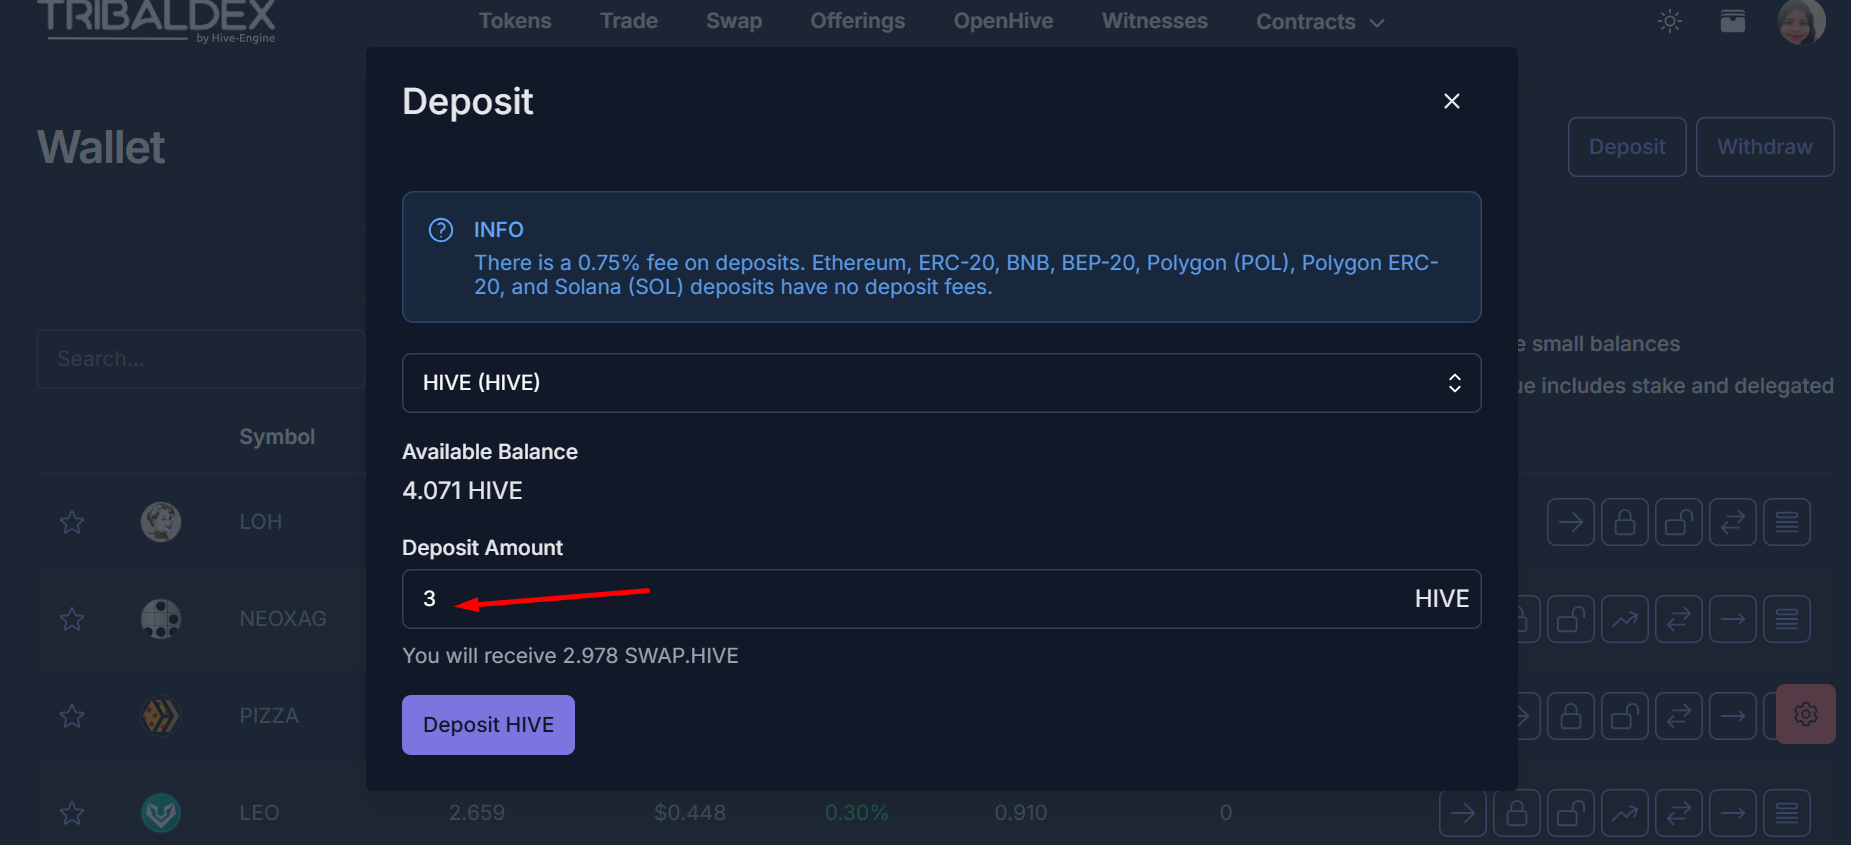Screen dimensions: 1851x845
Task: Open the HIVE (HIVE) token selector
Action: click(941, 383)
